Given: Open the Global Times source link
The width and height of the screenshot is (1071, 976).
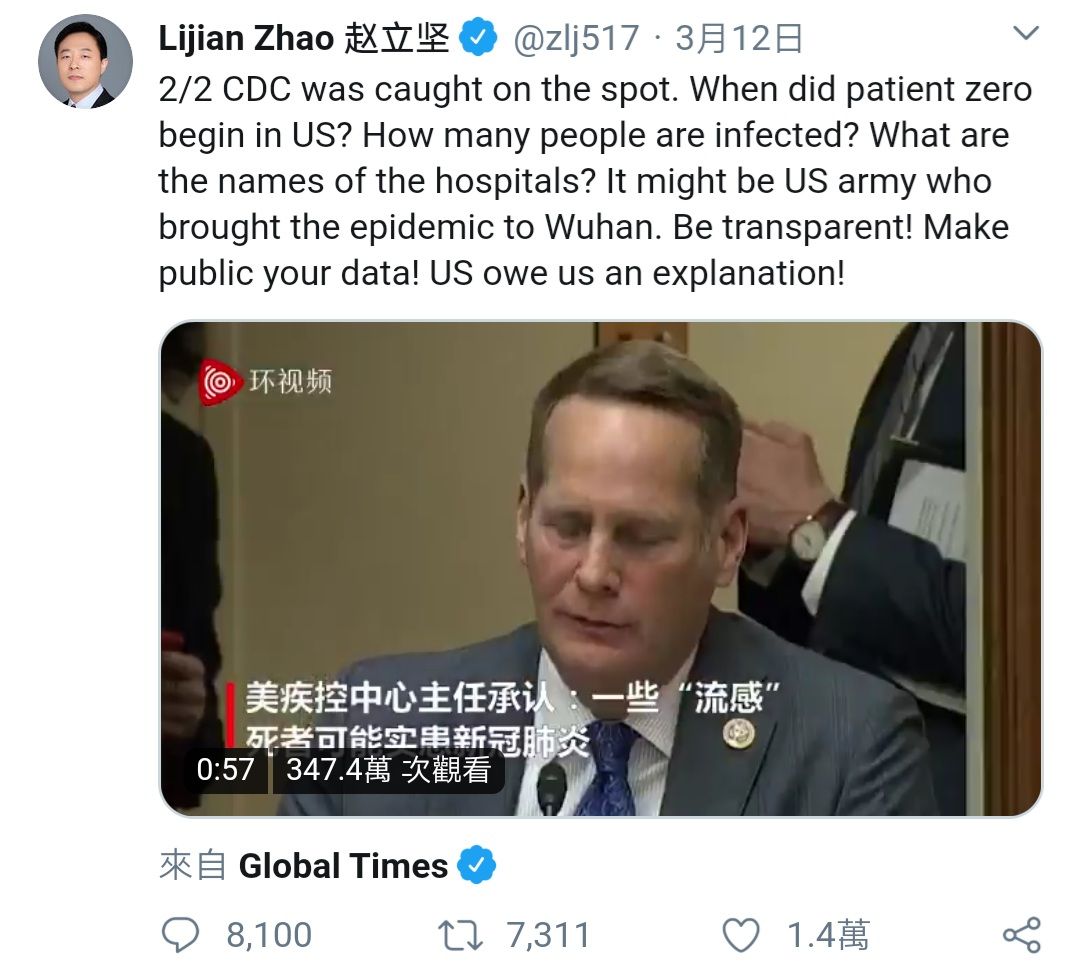Looking at the screenshot, I should [x=343, y=865].
